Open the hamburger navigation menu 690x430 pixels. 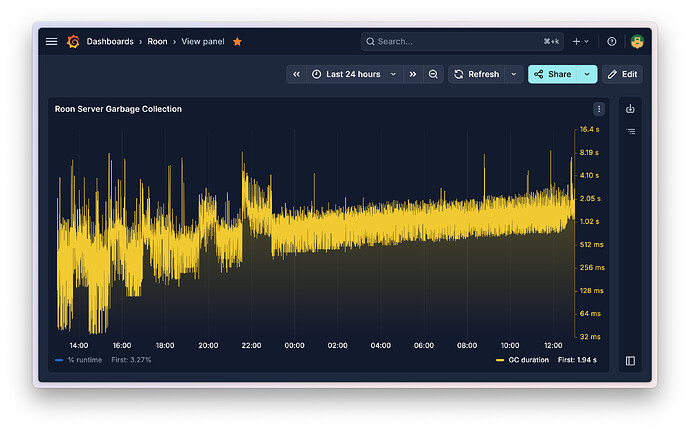(51, 41)
